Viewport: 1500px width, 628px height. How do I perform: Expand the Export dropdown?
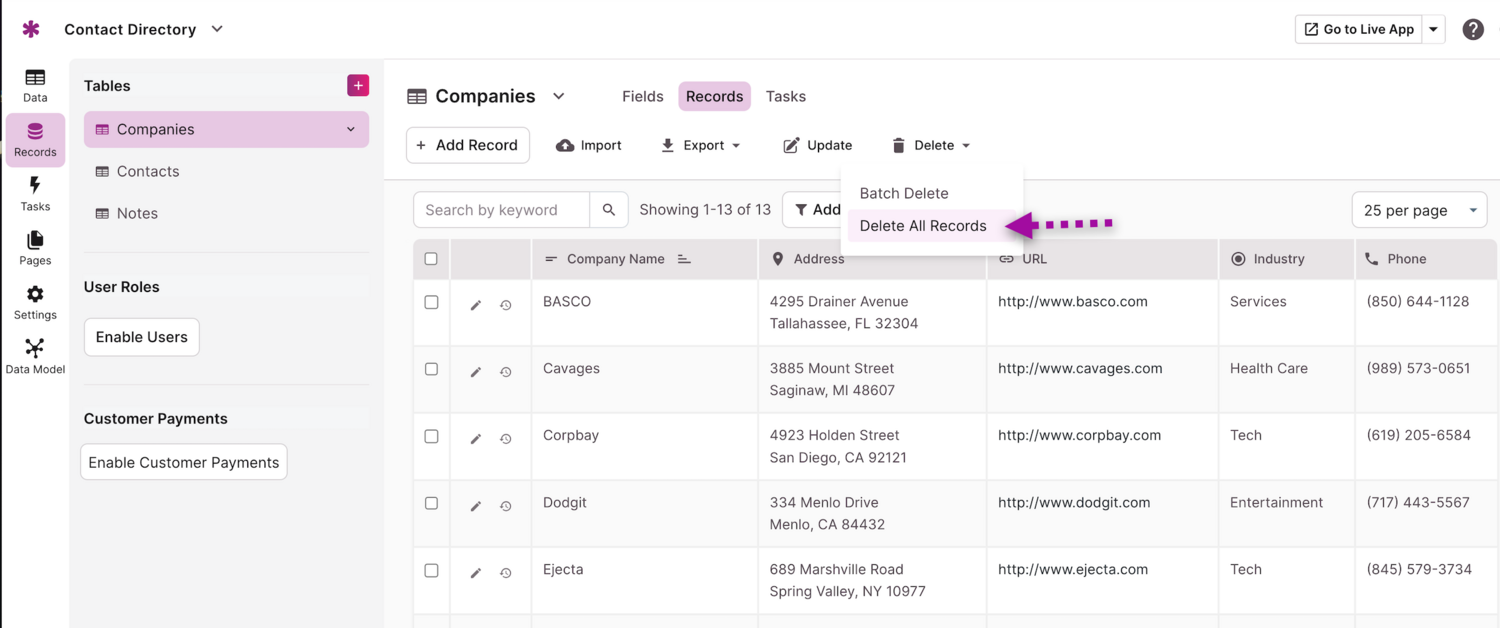tap(701, 146)
